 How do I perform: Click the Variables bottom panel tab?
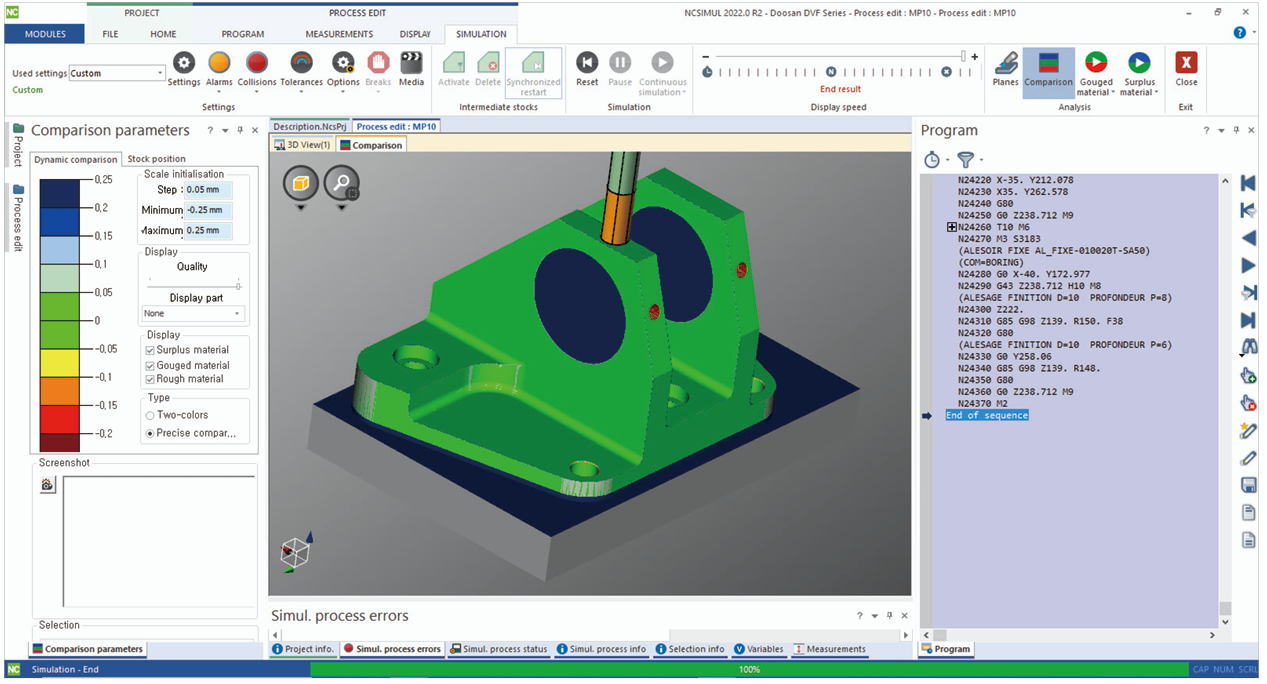pyautogui.click(x=759, y=649)
